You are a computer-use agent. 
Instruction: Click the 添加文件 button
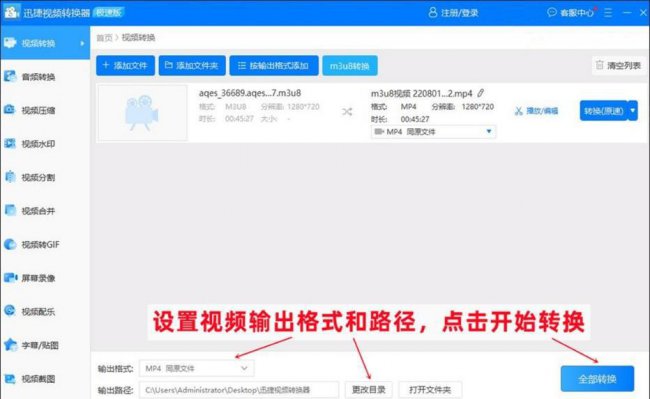[x=125, y=65]
